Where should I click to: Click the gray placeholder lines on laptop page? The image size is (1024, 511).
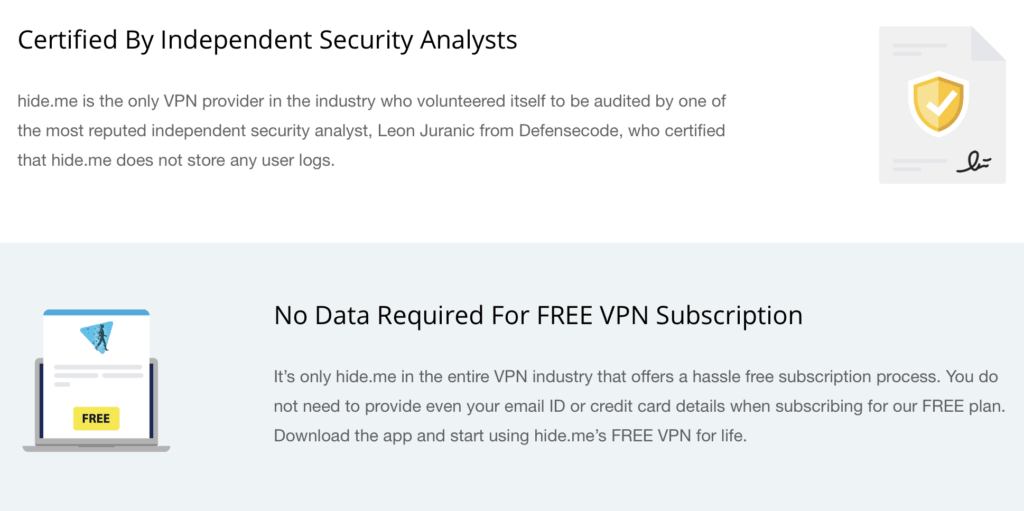98,375
